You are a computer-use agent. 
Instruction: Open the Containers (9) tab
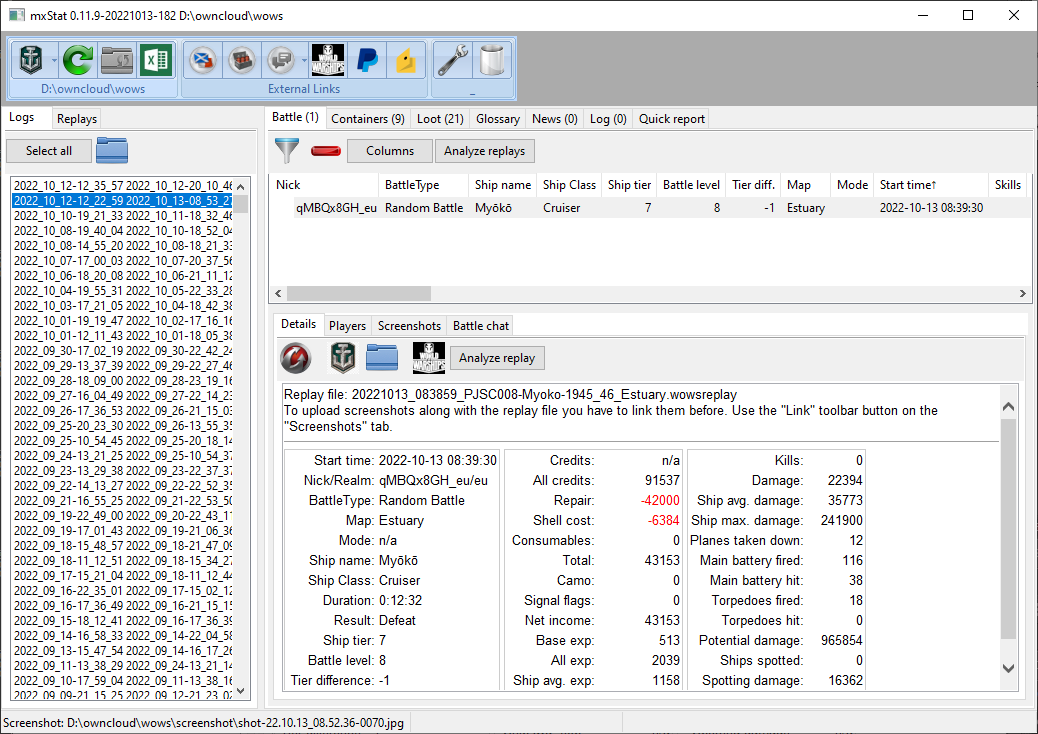(x=367, y=118)
